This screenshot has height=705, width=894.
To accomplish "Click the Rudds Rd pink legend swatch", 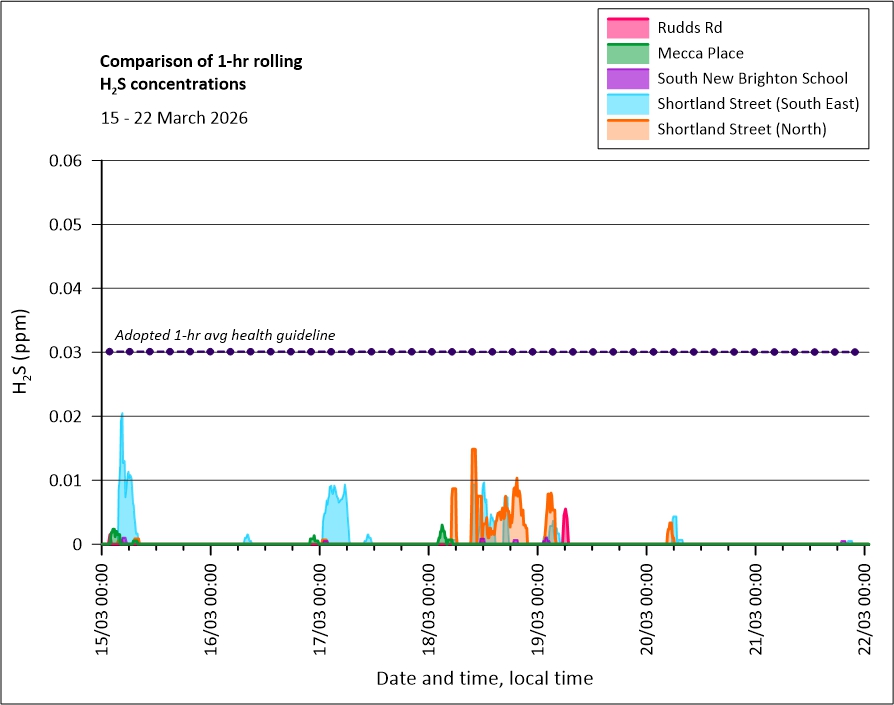I will point(627,28).
